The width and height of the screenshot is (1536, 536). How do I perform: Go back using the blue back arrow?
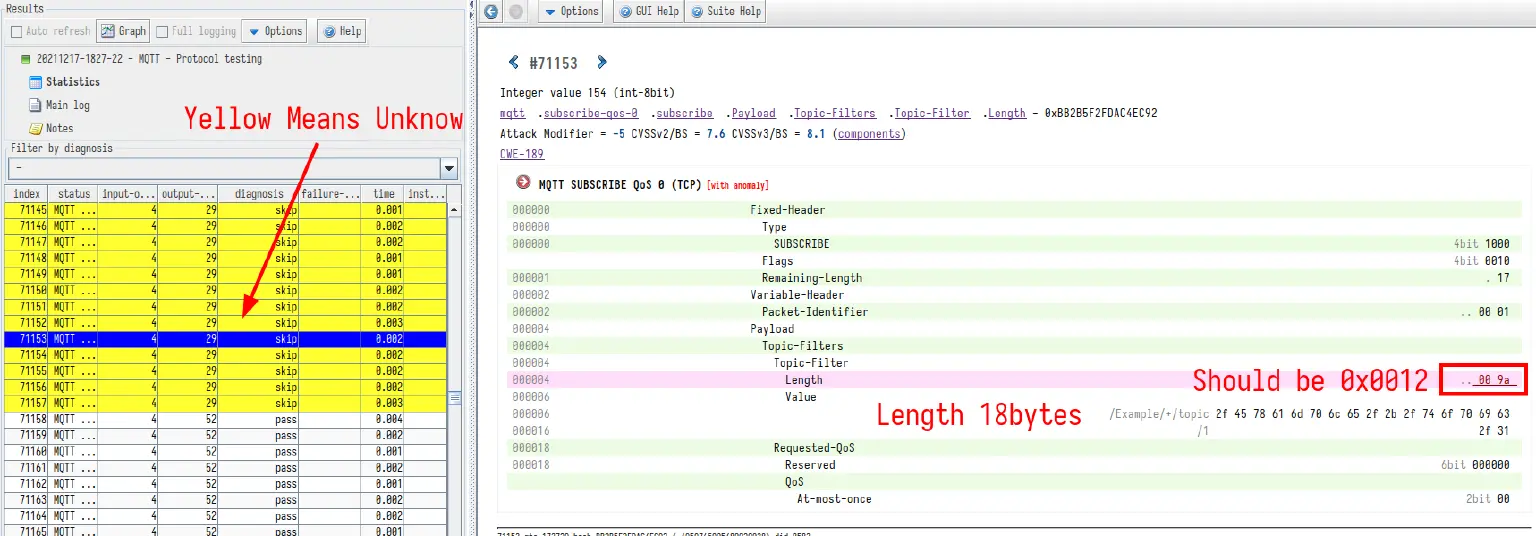tap(490, 11)
